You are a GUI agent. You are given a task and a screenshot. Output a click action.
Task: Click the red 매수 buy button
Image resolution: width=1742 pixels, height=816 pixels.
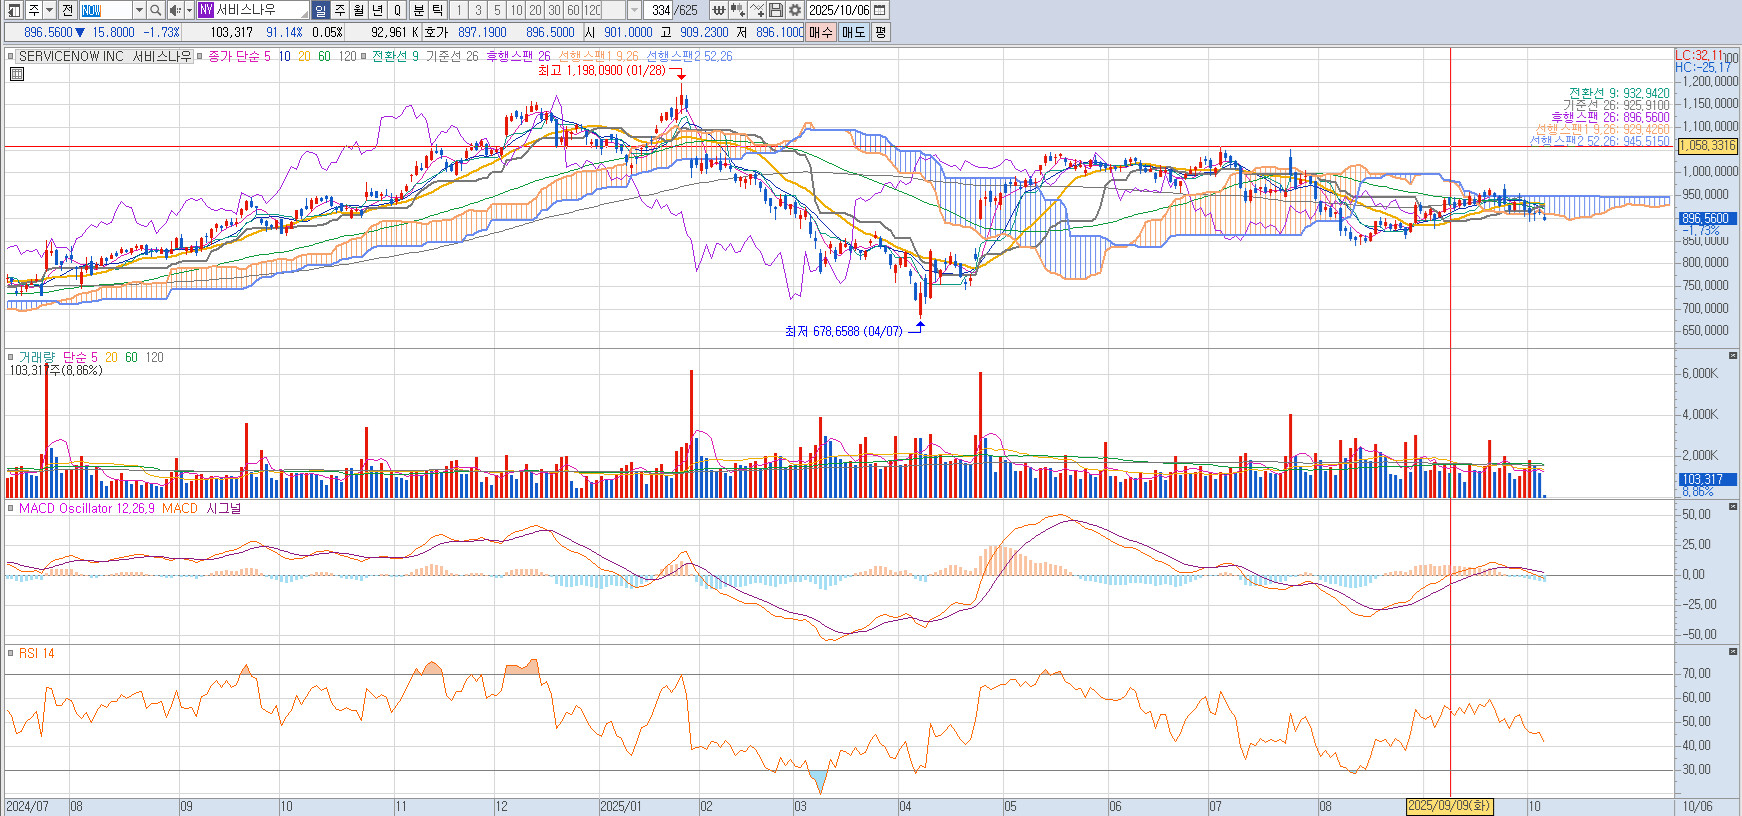point(821,32)
